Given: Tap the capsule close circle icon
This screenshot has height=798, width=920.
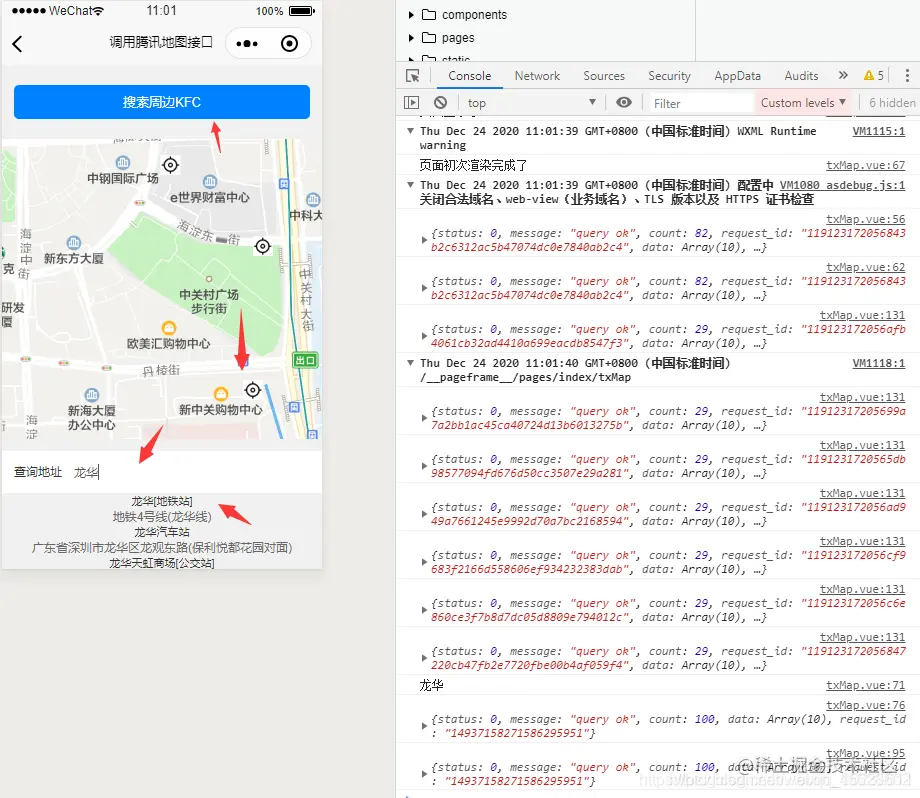Looking at the screenshot, I should 289,43.
